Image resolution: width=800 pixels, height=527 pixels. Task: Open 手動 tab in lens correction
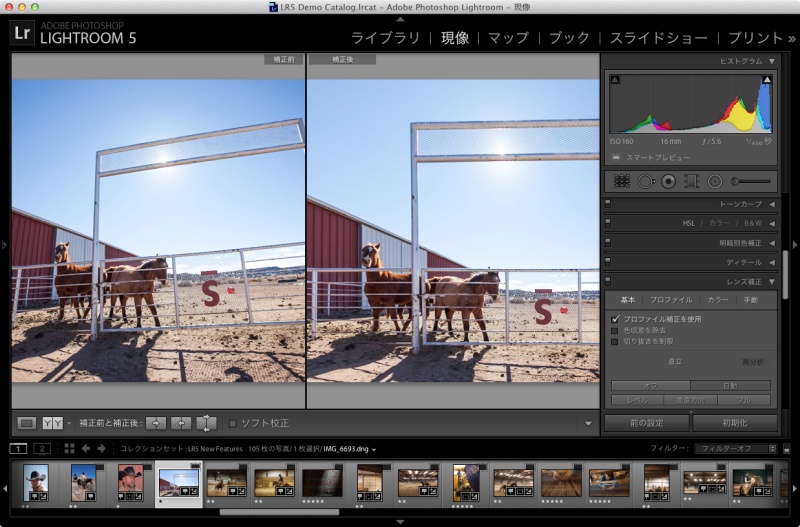coord(751,300)
